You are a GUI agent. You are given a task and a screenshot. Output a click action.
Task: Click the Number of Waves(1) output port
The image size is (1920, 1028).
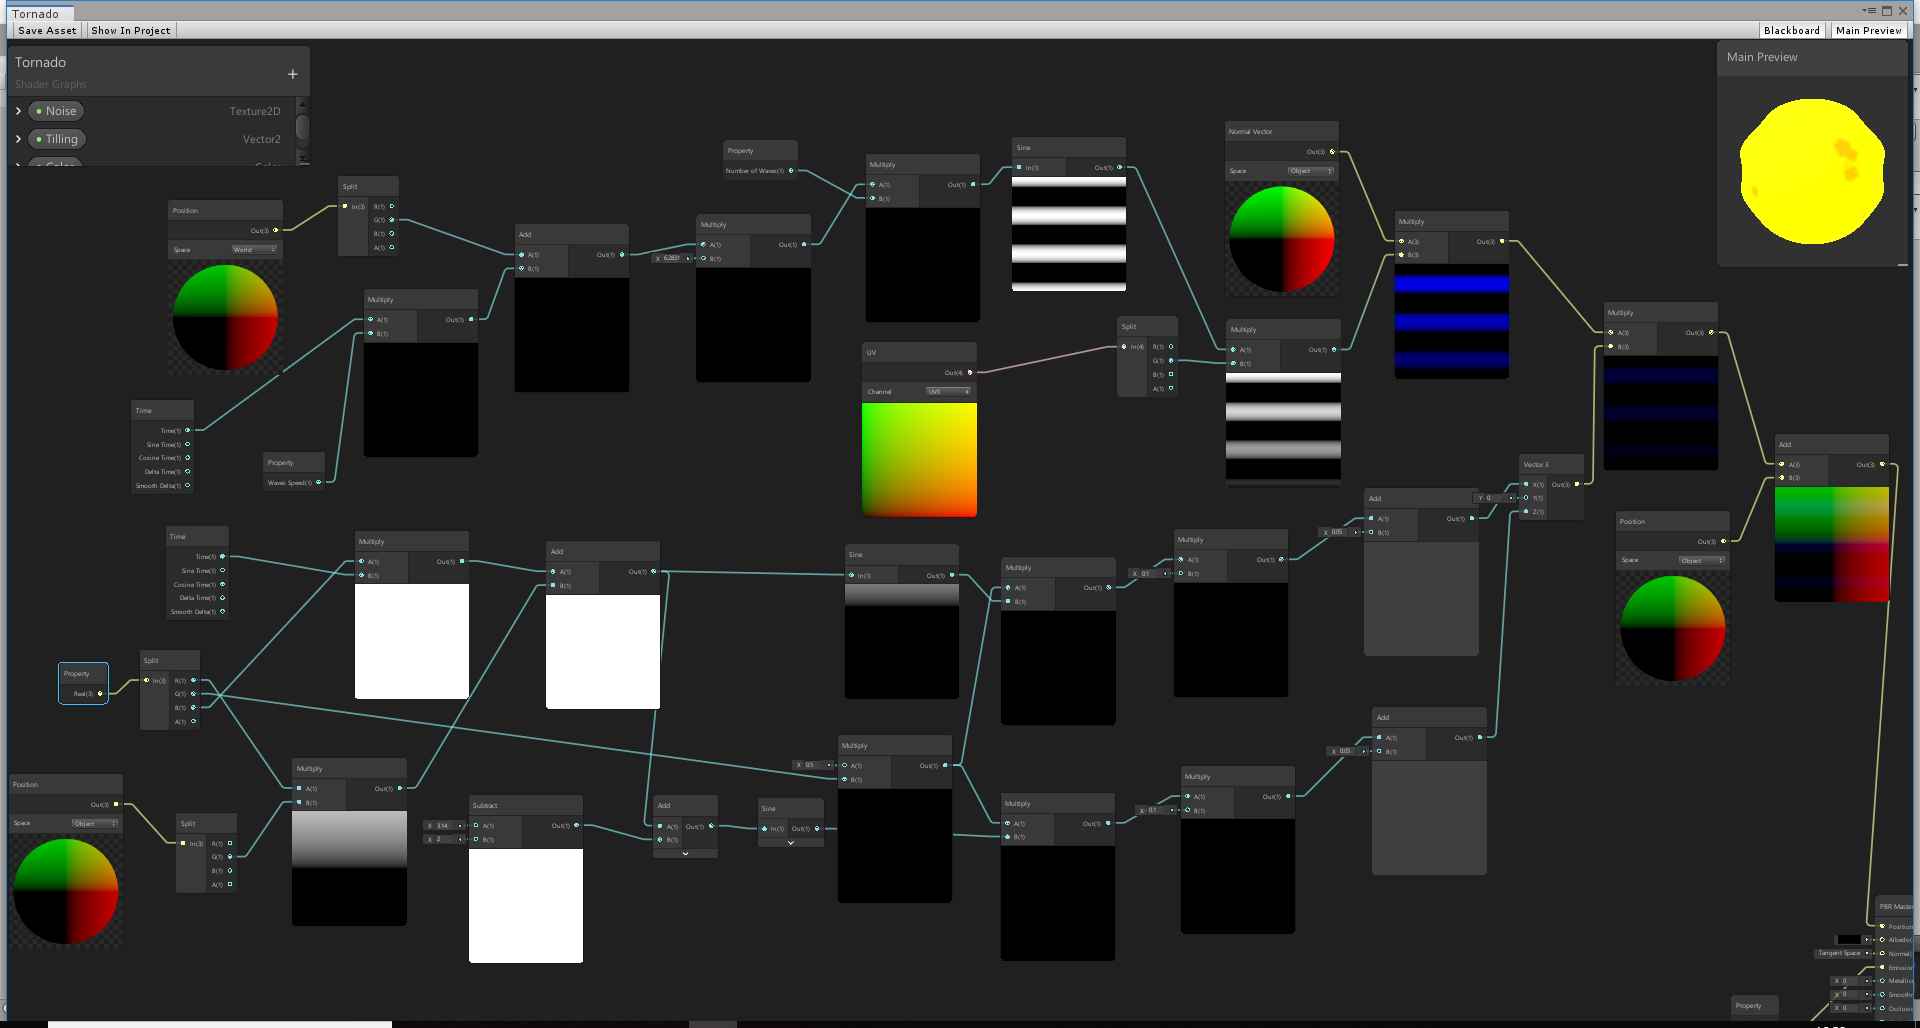point(791,170)
